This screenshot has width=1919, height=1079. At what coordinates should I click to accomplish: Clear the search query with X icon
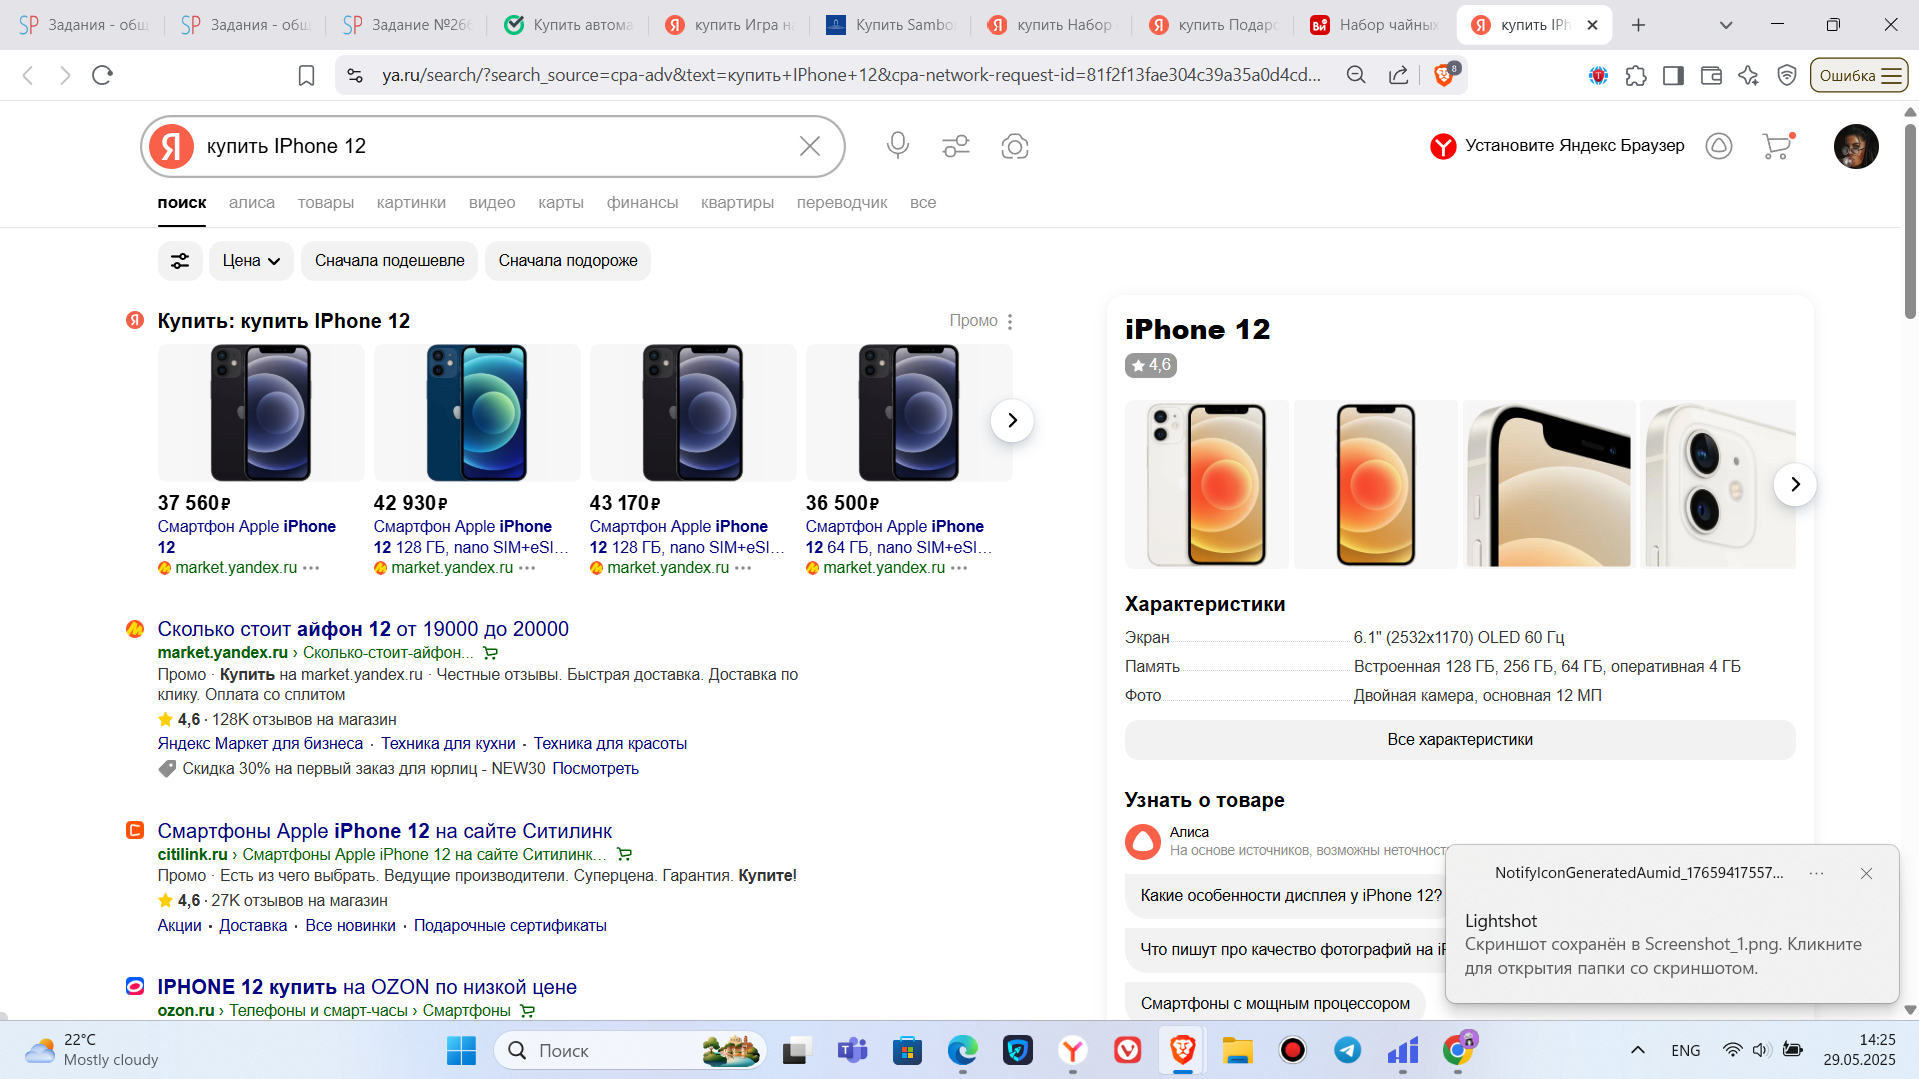click(810, 146)
